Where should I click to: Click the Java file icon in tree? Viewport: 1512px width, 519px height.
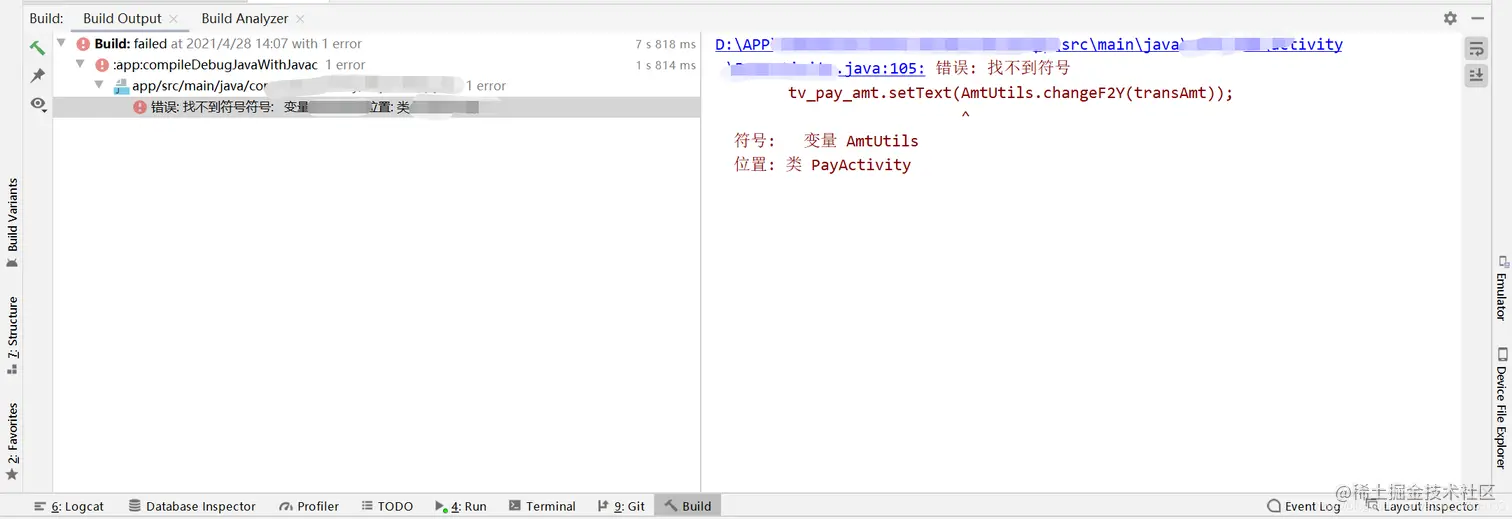121,86
